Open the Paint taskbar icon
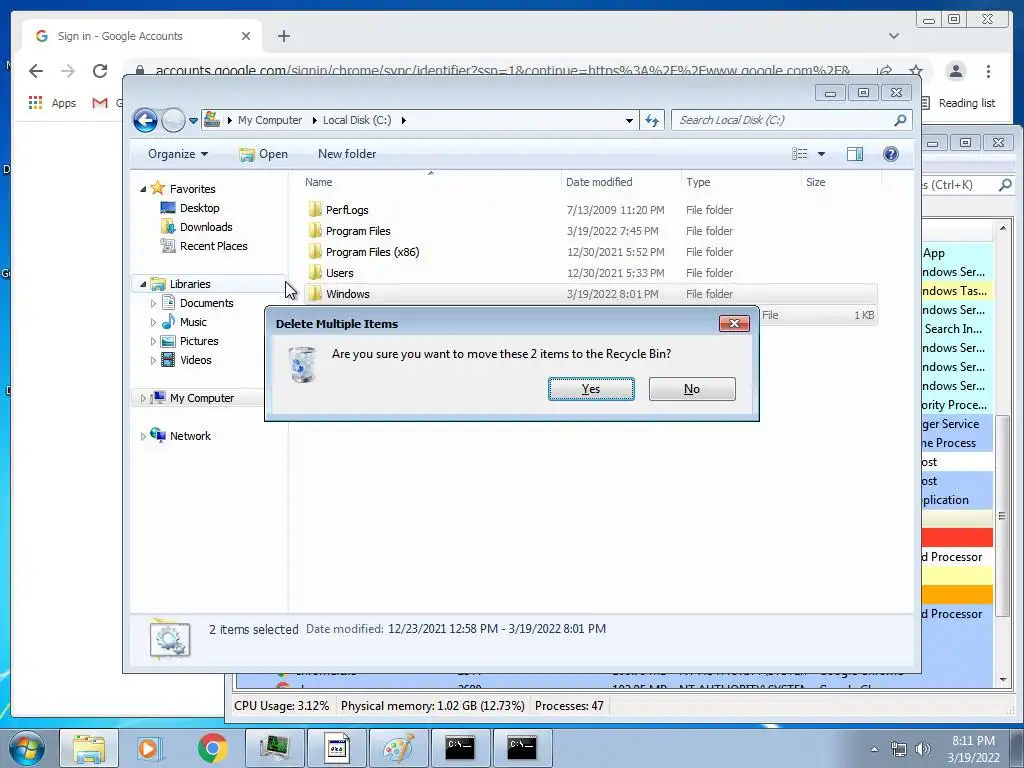The height and width of the screenshot is (768, 1024). pyautogui.click(x=398, y=748)
